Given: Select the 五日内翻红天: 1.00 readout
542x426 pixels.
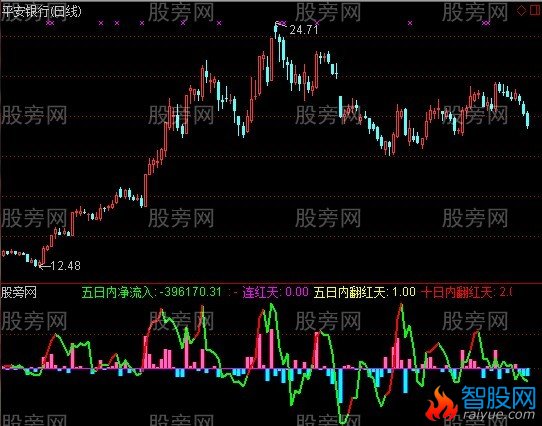Looking at the screenshot, I should point(365,292).
